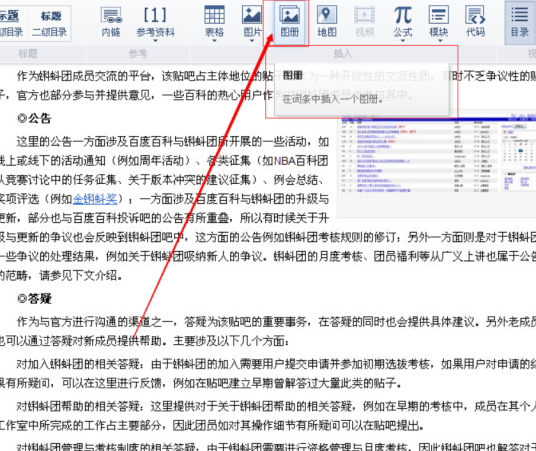
Task: Expand the 公式 dropdown arrow
Action: 403,41
